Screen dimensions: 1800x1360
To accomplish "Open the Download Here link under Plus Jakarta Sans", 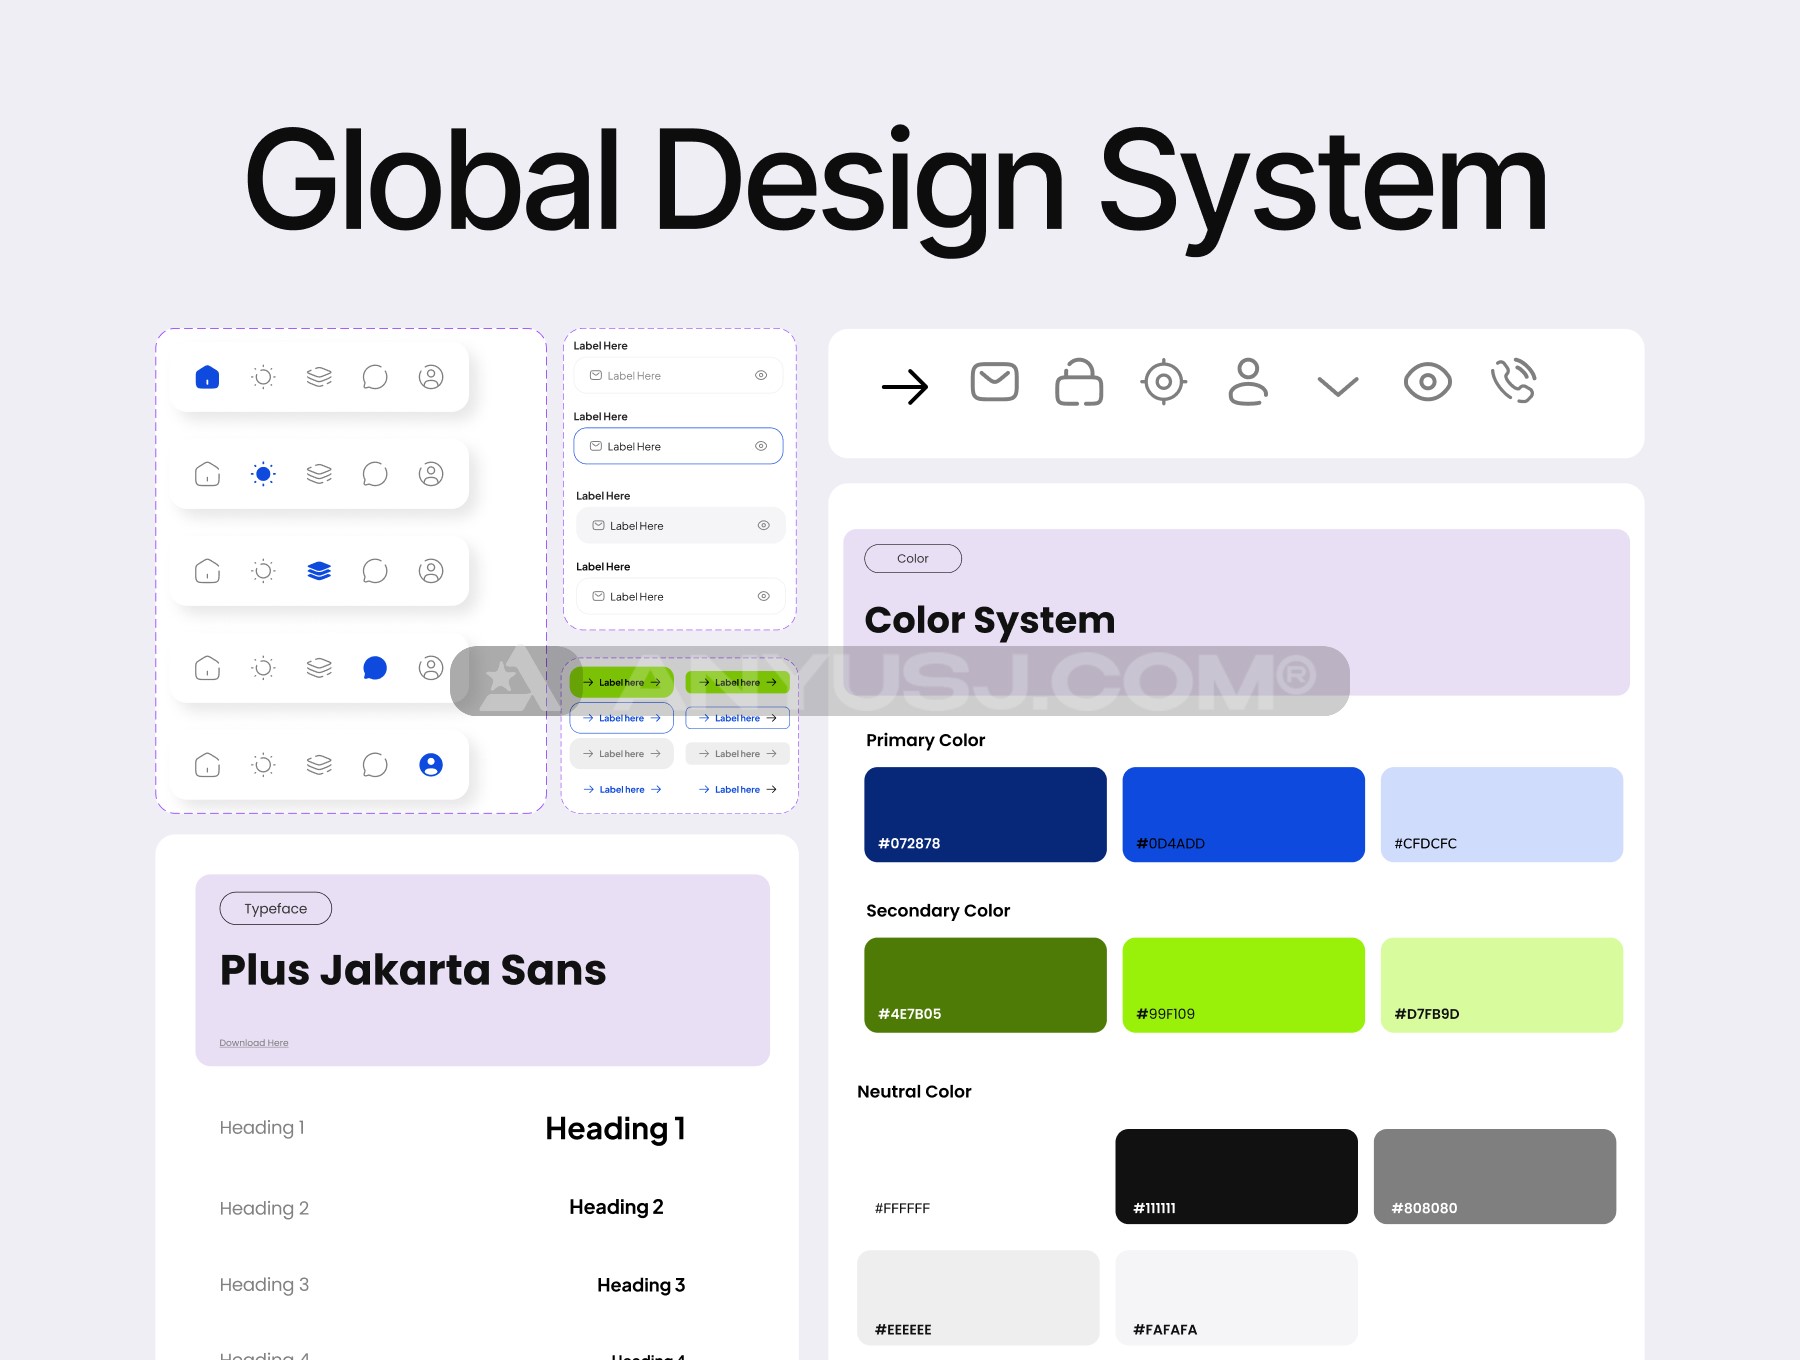I will (254, 1043).
